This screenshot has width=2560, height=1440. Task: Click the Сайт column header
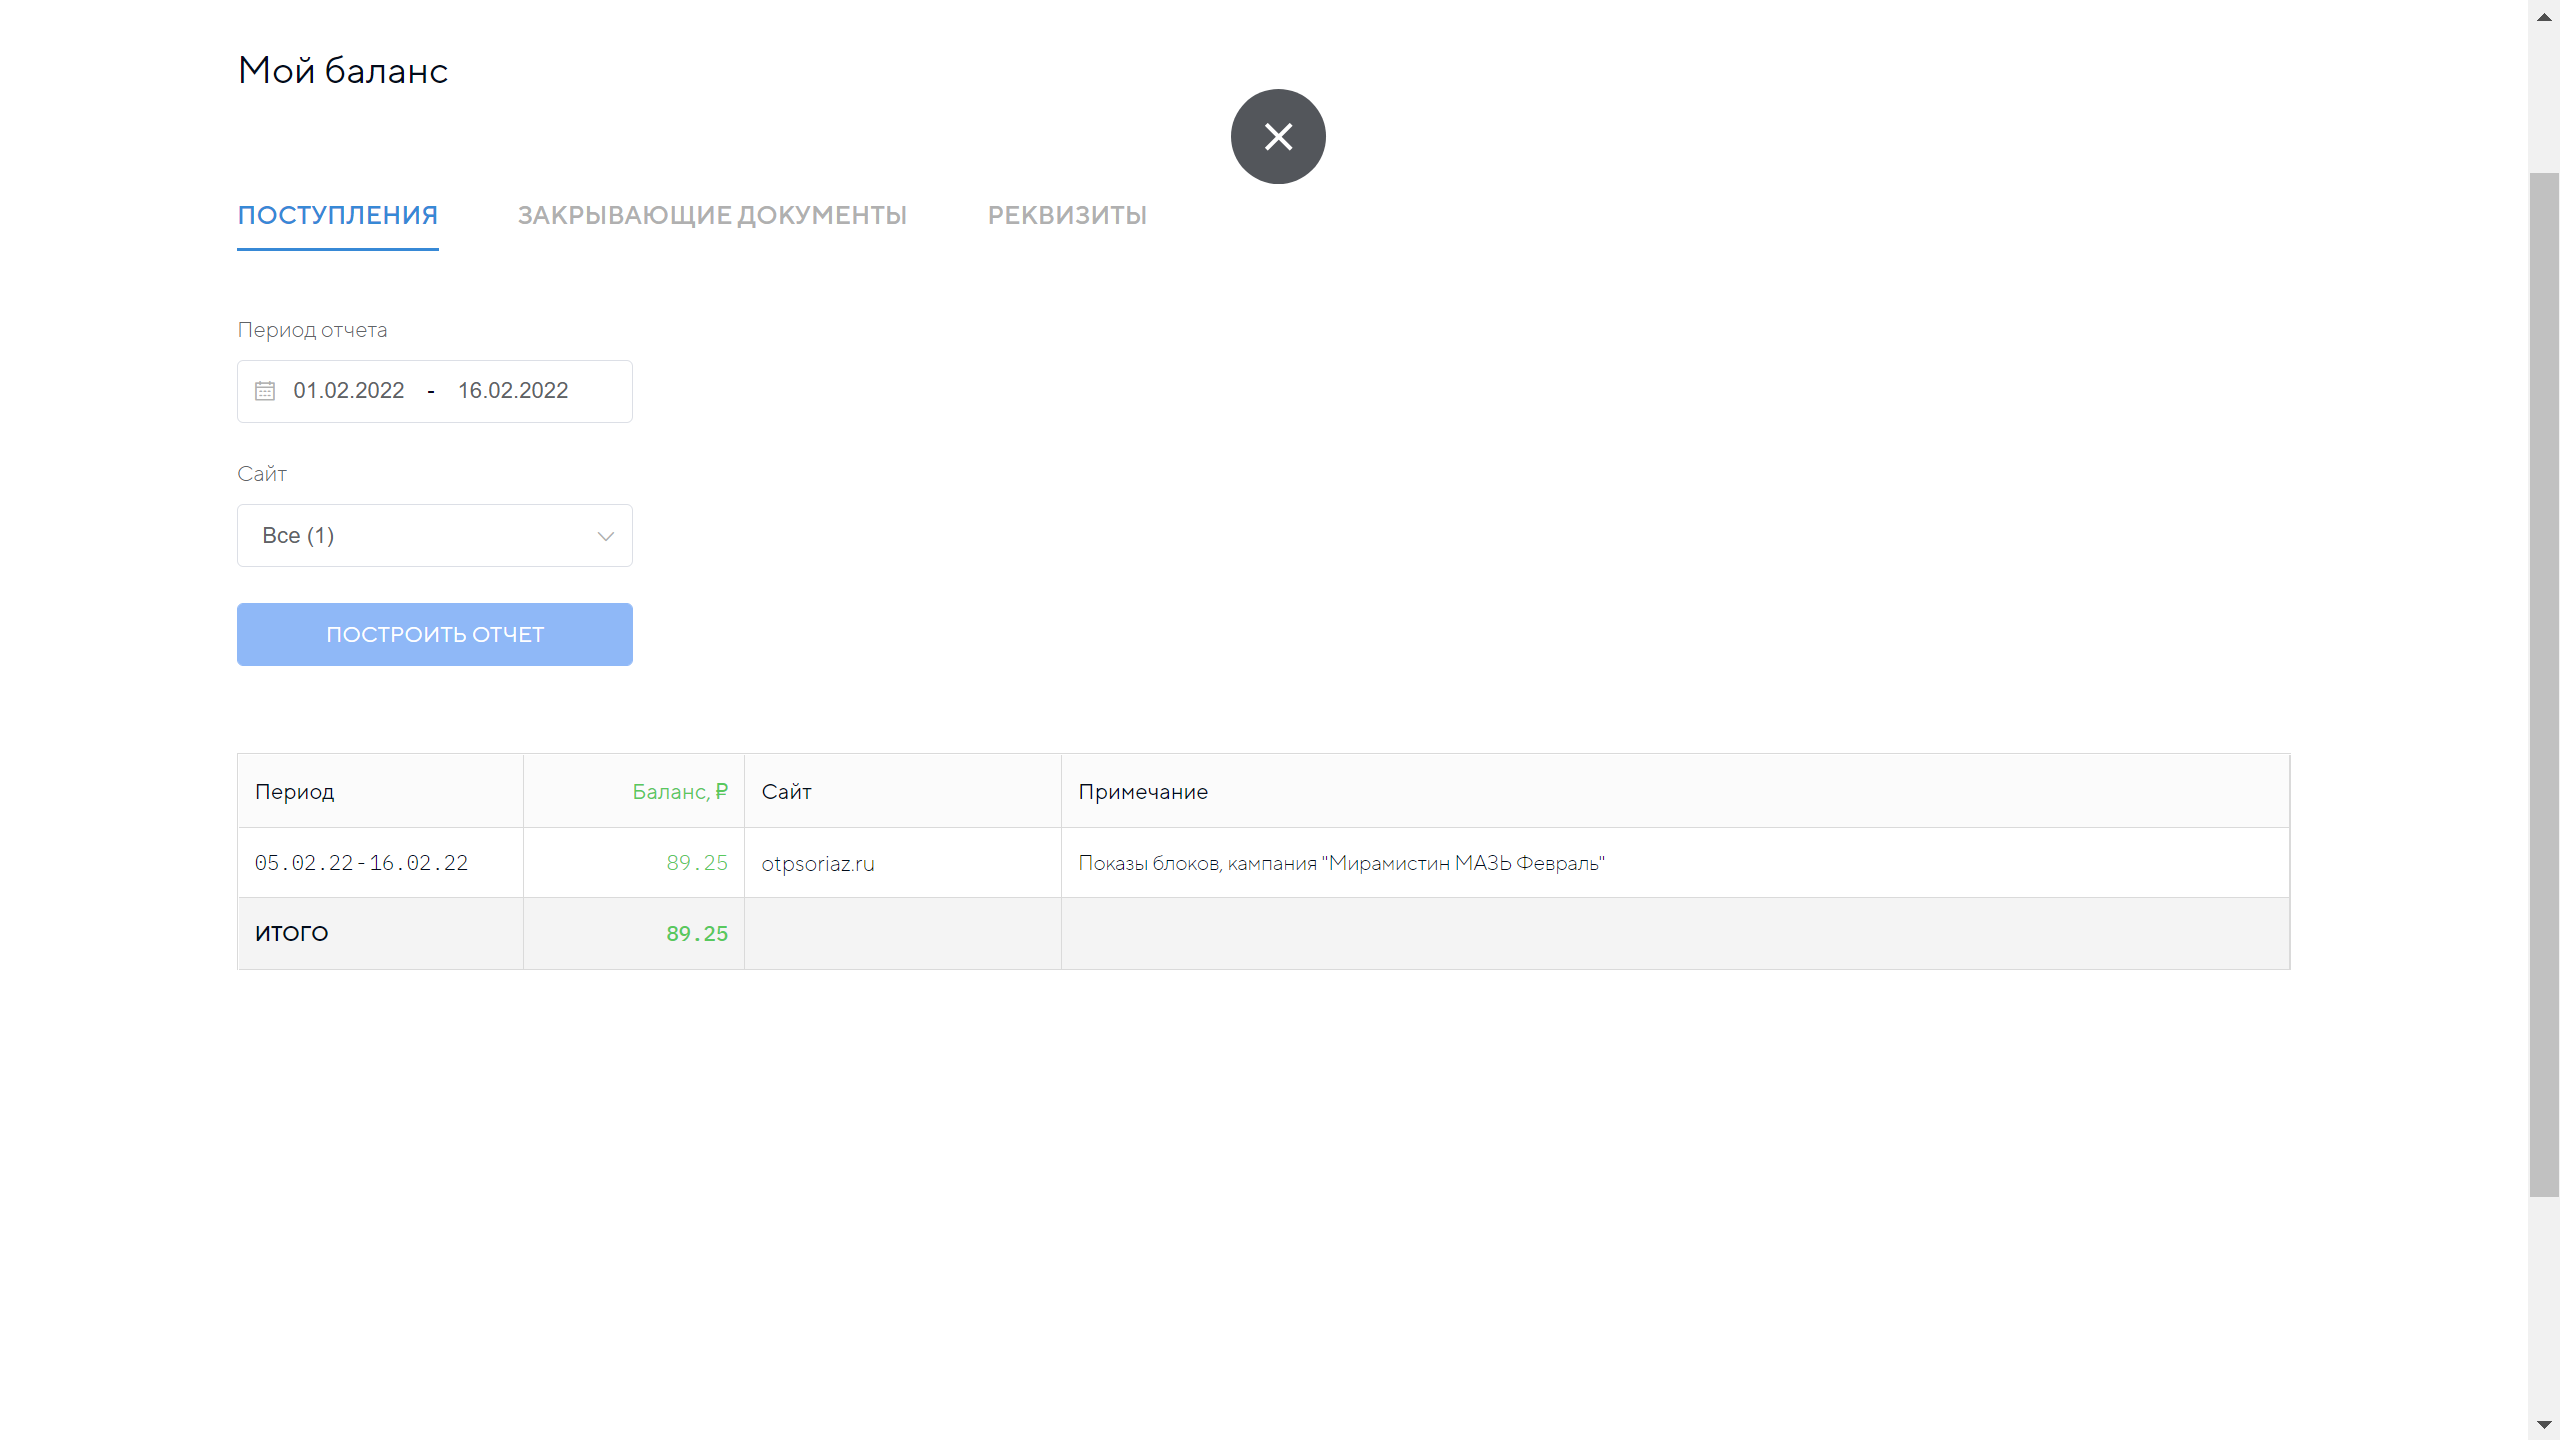pyautogui.click(x=786, y=791)
